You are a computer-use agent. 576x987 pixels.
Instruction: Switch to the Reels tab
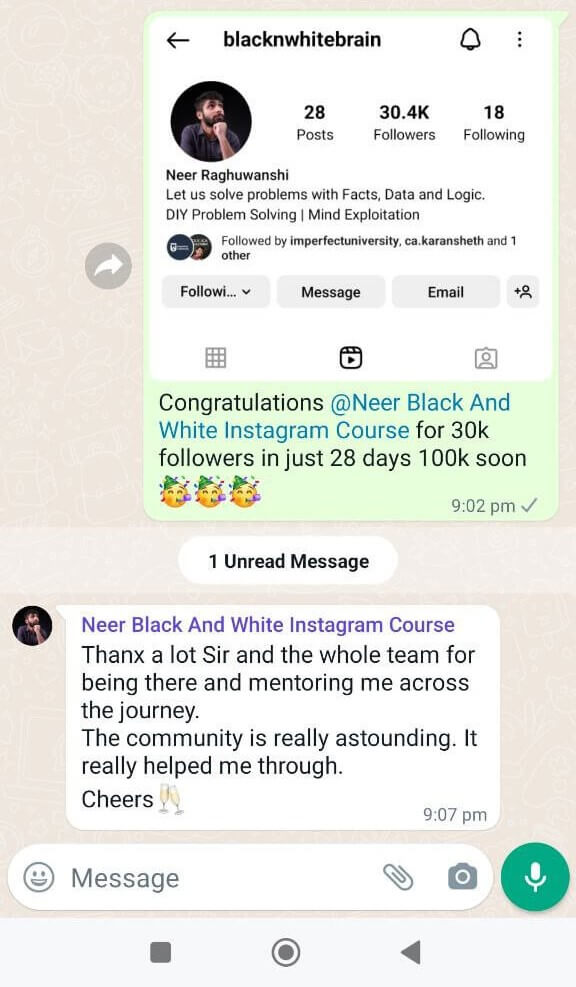[351, 358]
